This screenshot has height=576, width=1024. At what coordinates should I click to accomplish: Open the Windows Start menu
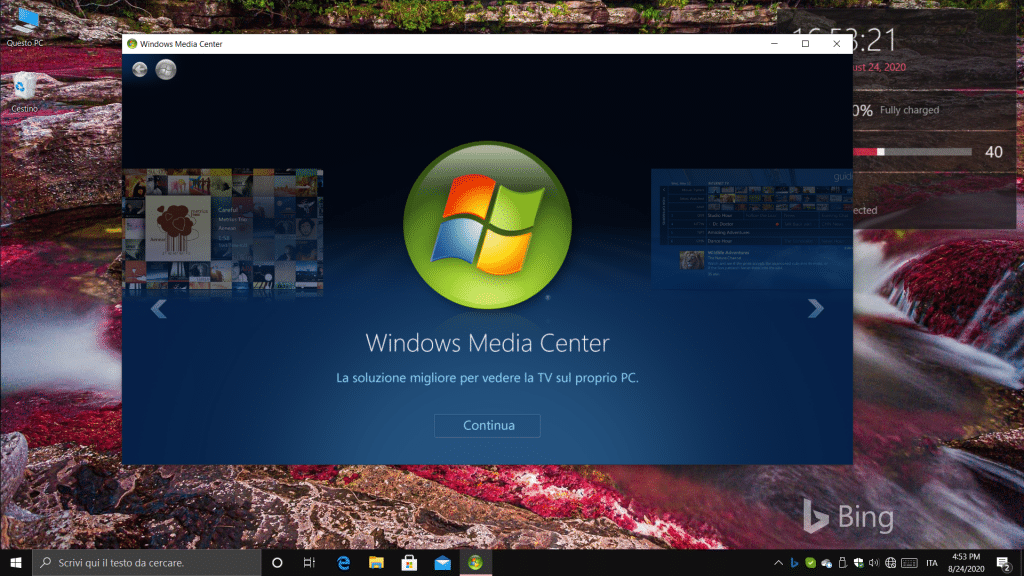(15, 563)
